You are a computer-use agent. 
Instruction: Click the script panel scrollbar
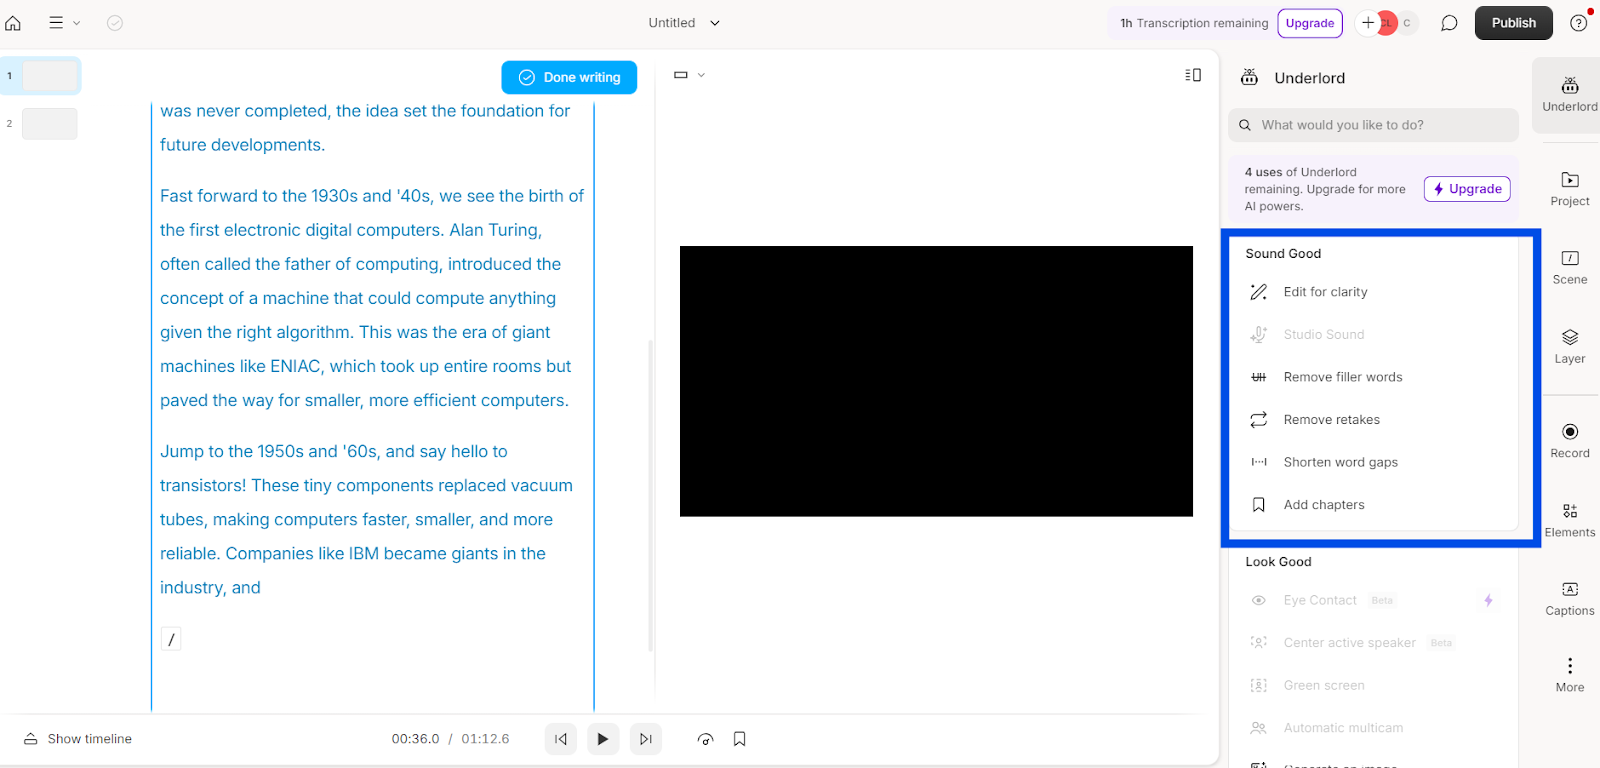[x=650, y=495]
